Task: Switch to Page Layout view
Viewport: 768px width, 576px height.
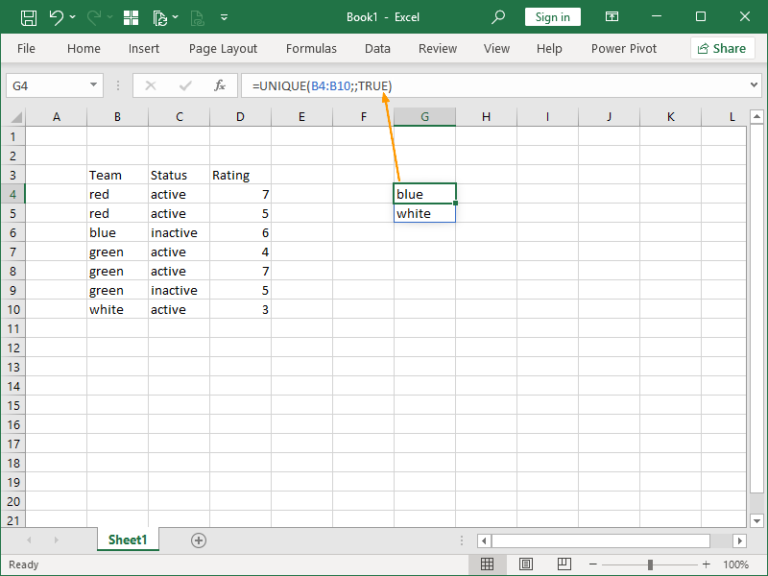Action: click(526, 565)
